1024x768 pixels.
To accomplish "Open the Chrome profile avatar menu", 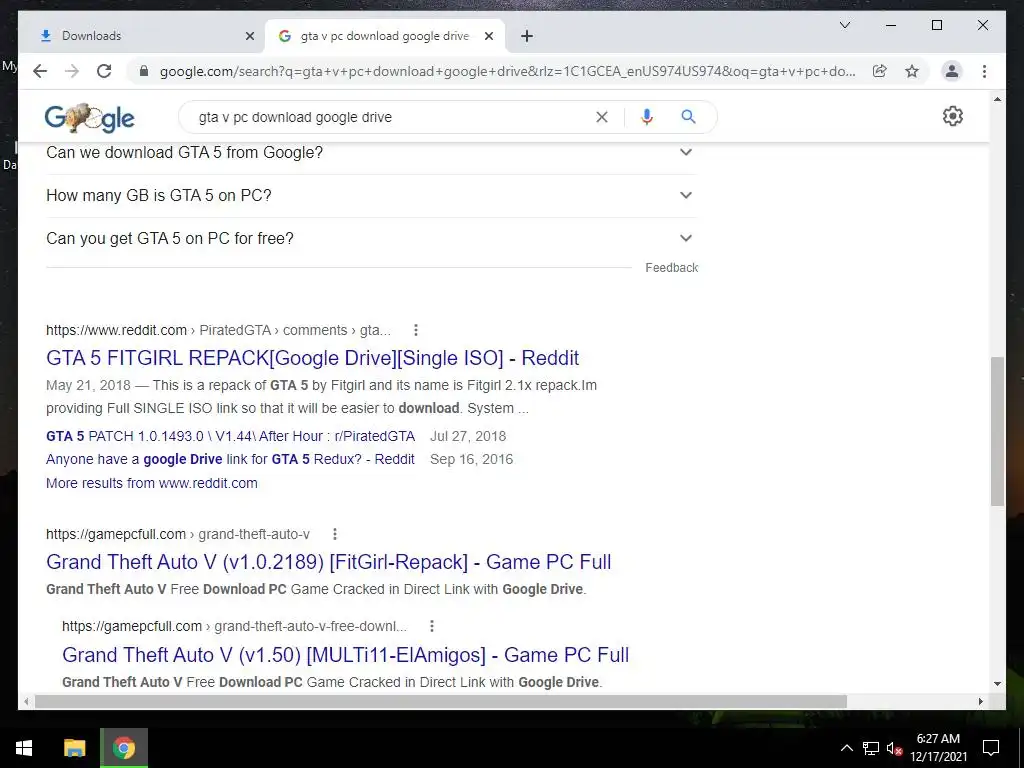I will (x=952, y=71).
